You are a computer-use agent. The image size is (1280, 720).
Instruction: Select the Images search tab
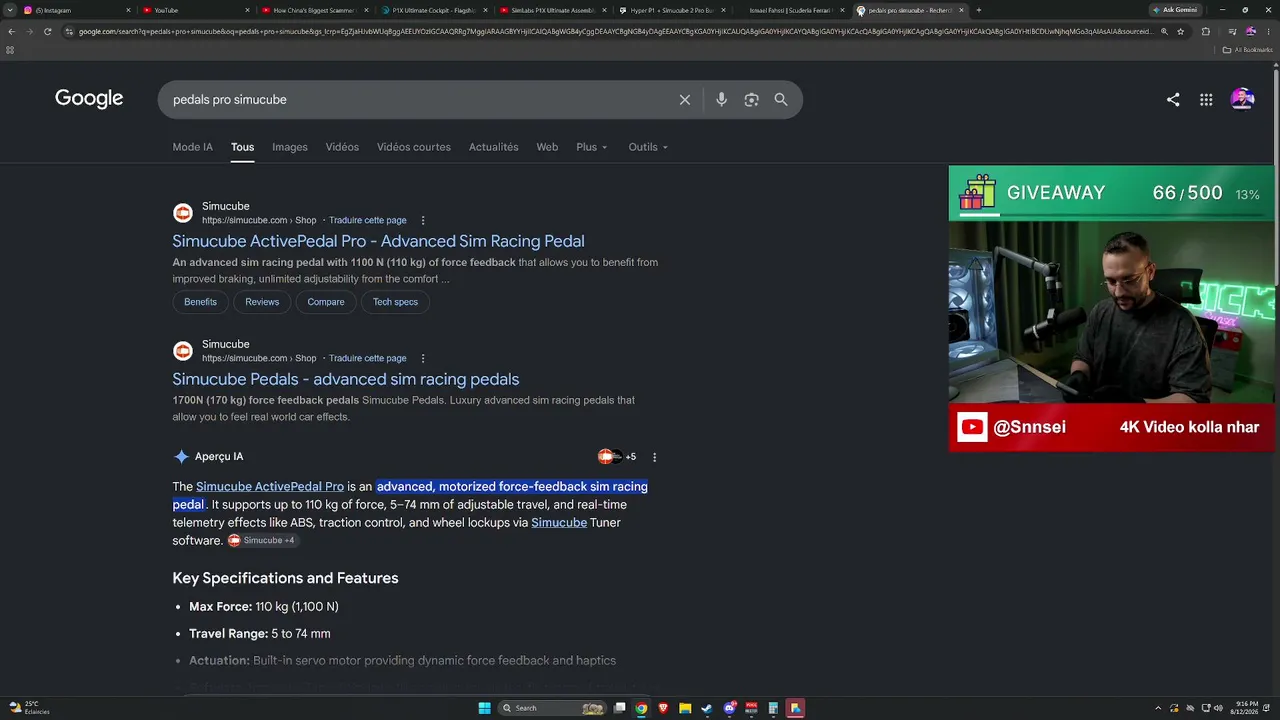pyautogui.click(x=290, y=147)
